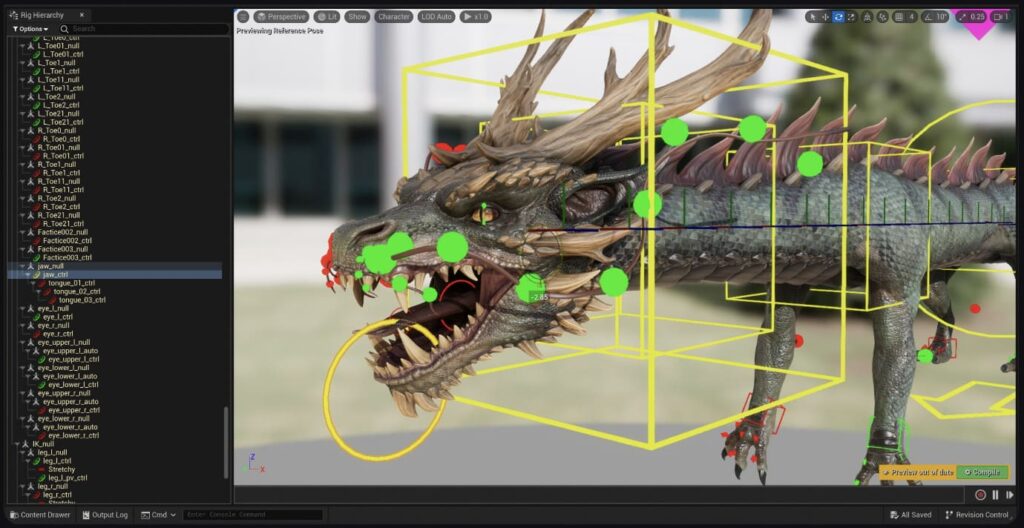1024x528 pixels.
Task: Toggle the scale snap 0.25 setting
Action: (x=971, y=17)
